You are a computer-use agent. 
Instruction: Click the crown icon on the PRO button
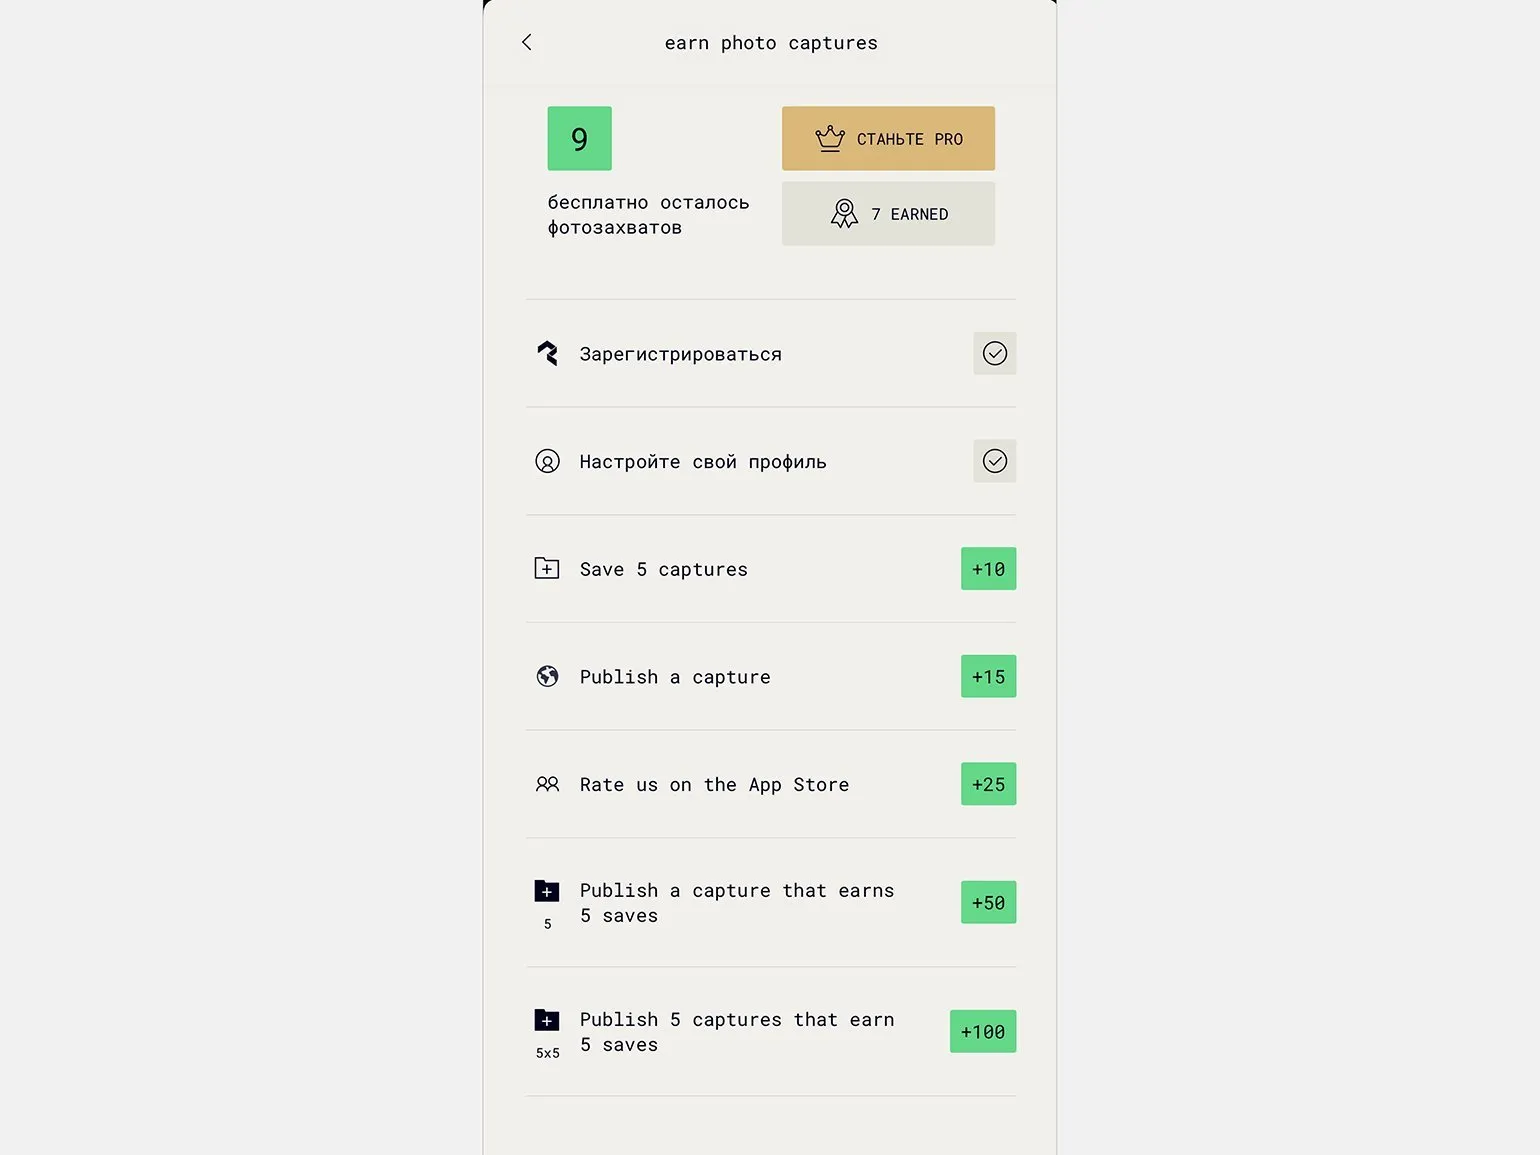click(830, 139)
